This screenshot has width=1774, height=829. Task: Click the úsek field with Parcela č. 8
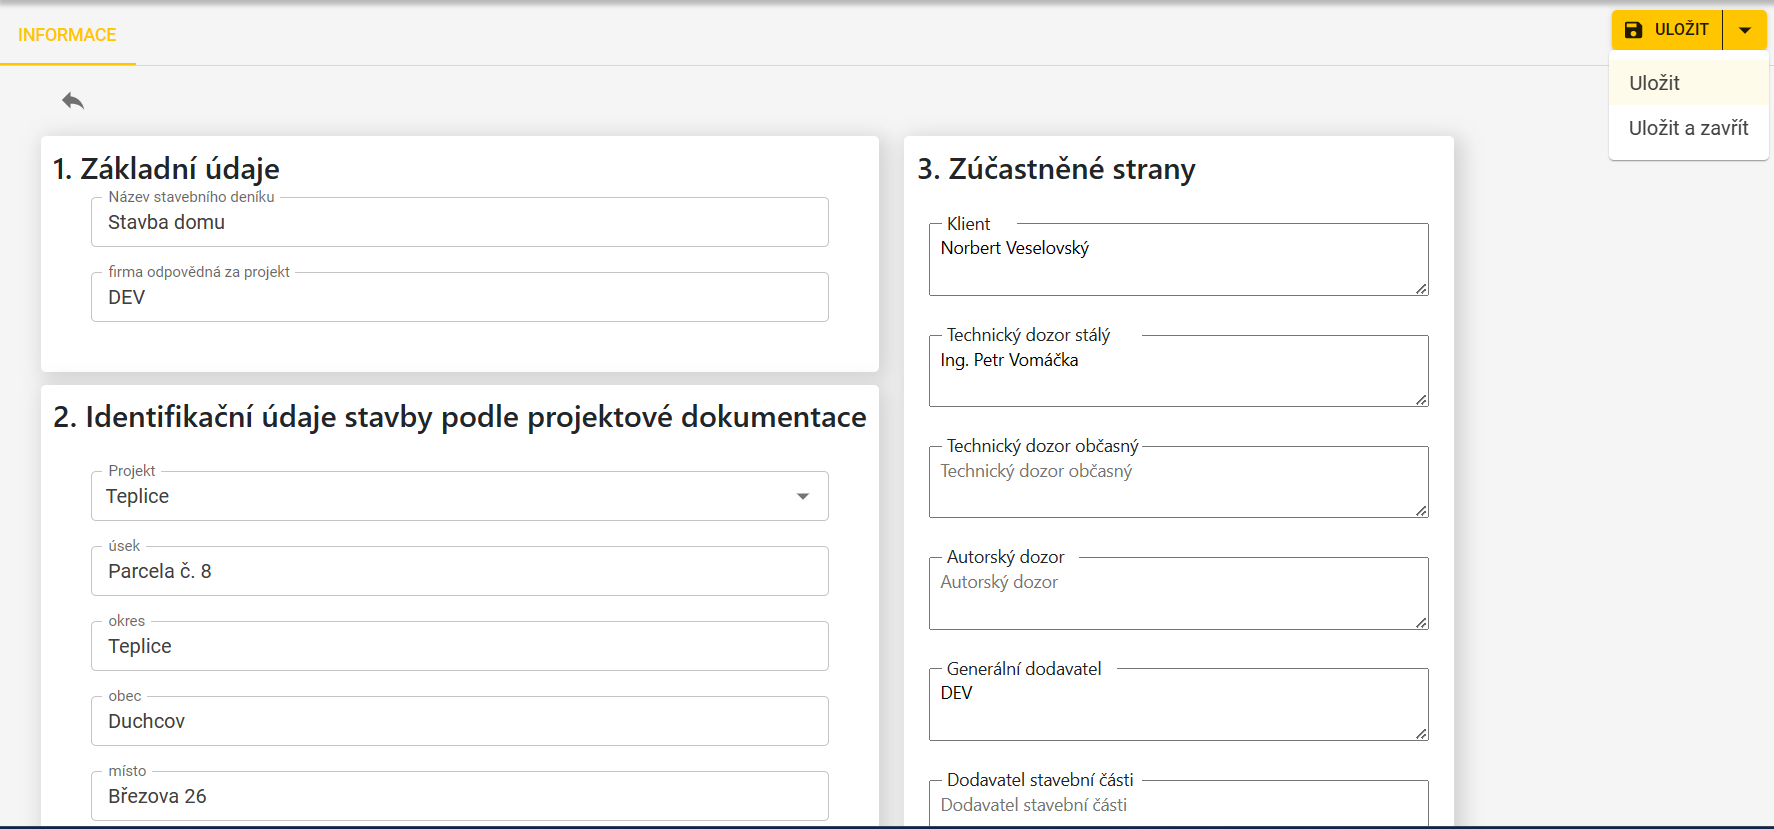click(x=459, y=571)
